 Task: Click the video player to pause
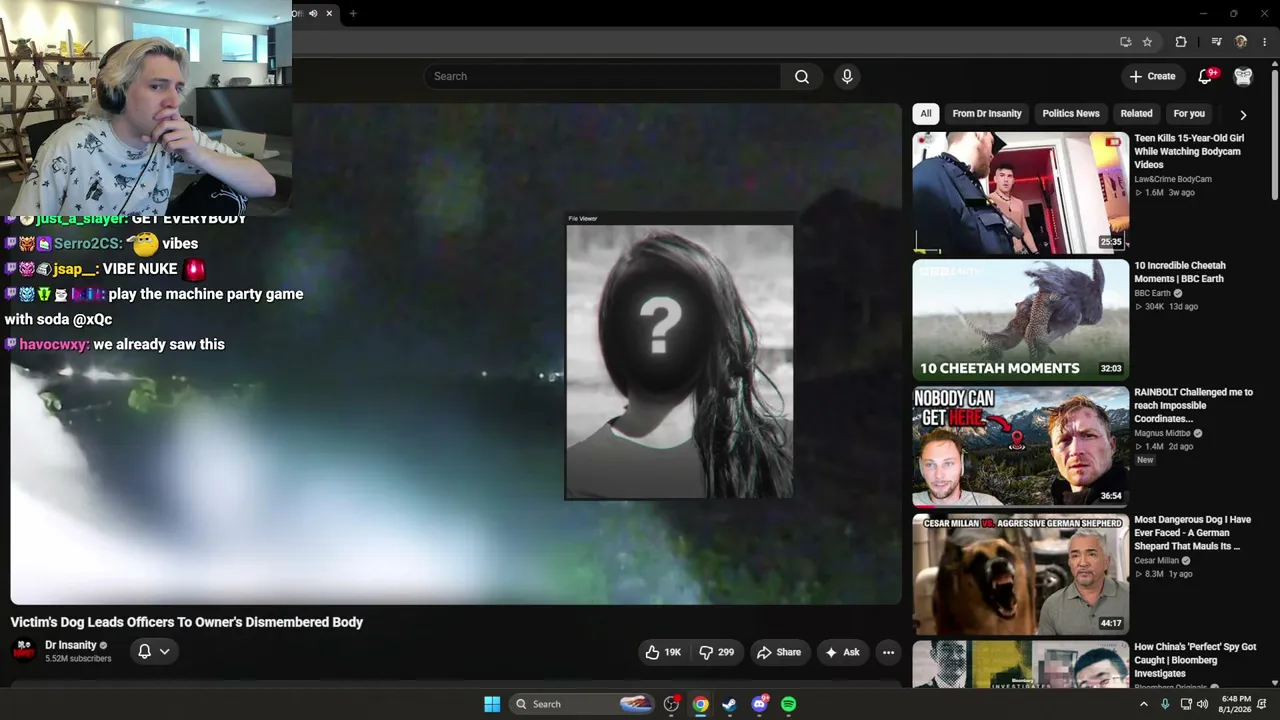point(456,354)
